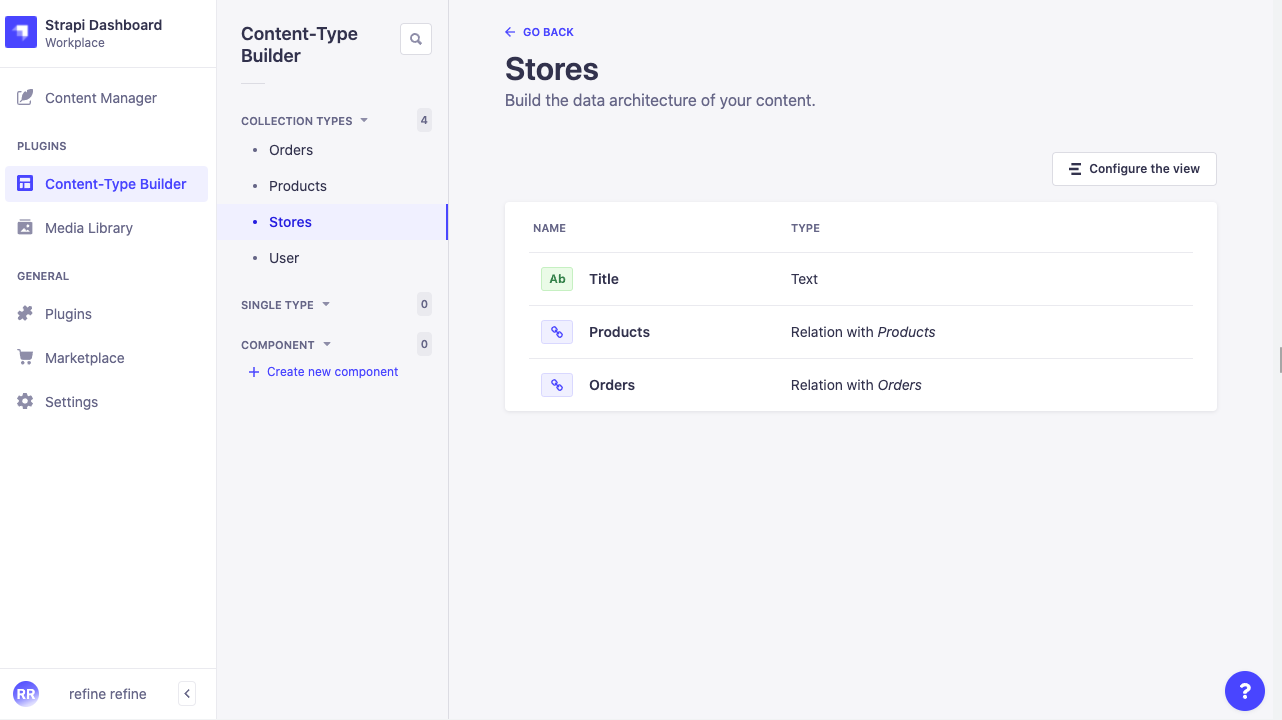
Task: Select the User collection type
Action: (x=284, y=257)
